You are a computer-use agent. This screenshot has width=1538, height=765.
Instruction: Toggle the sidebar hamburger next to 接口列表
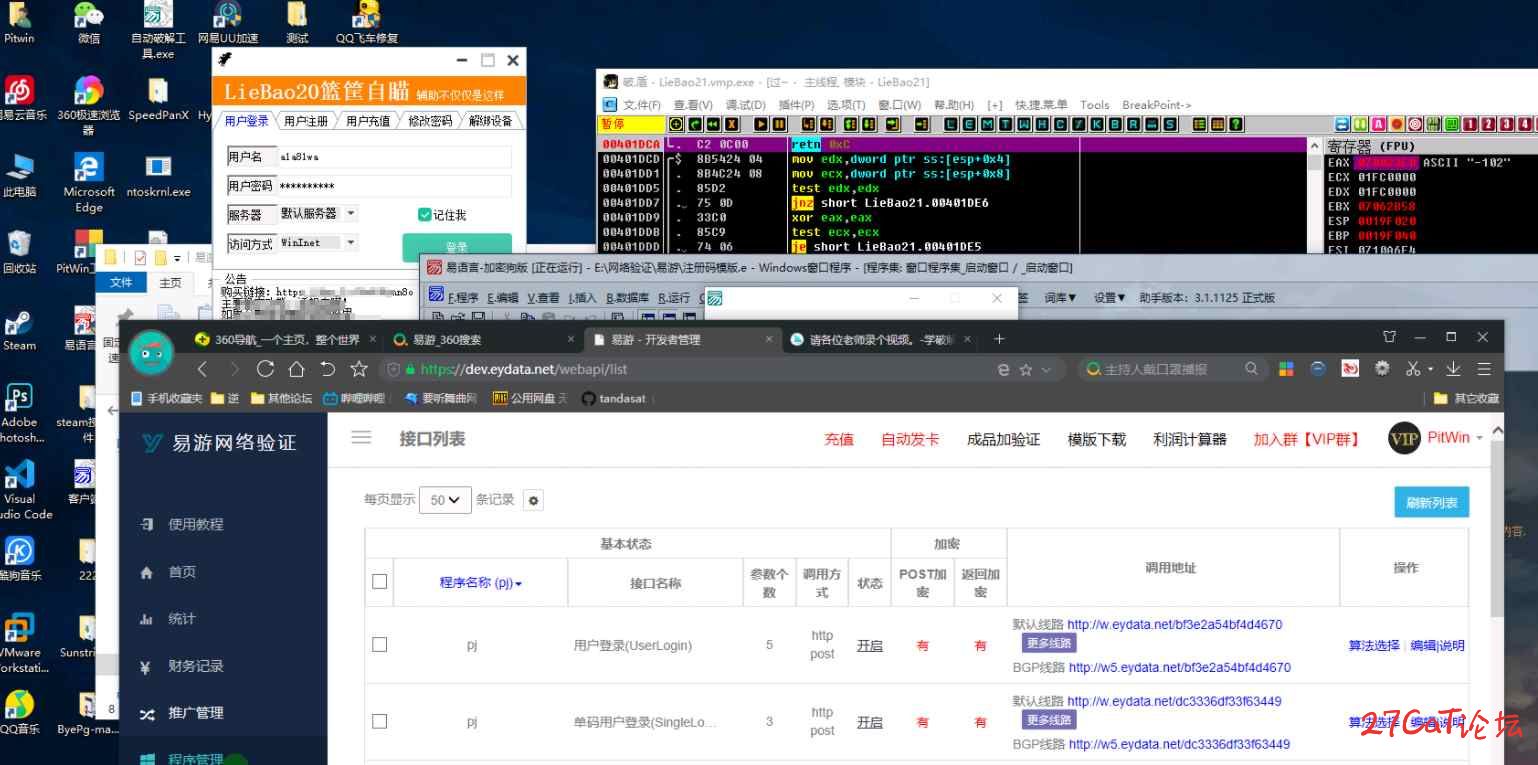pos(361,438)
